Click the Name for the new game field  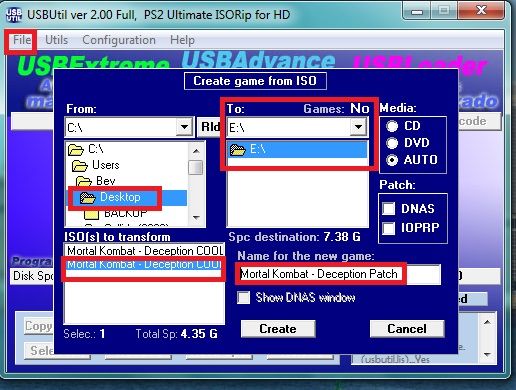(x=340, y=274)
